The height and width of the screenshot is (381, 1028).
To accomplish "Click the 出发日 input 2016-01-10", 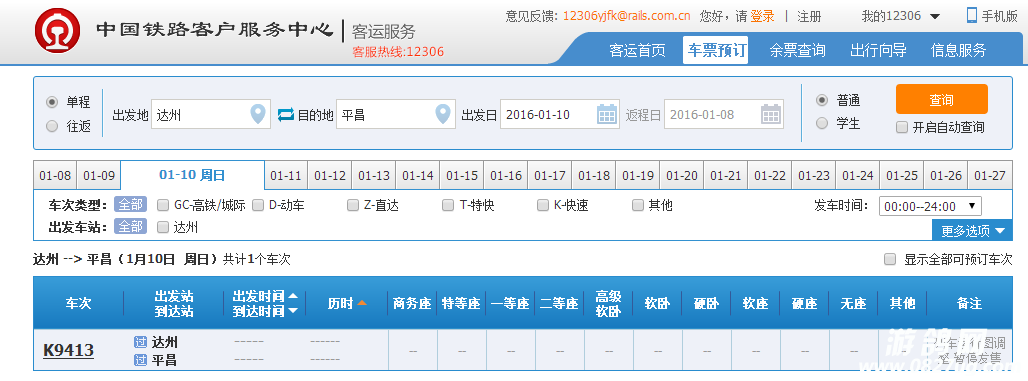I will pyautogui.click(x=560, y=115).
